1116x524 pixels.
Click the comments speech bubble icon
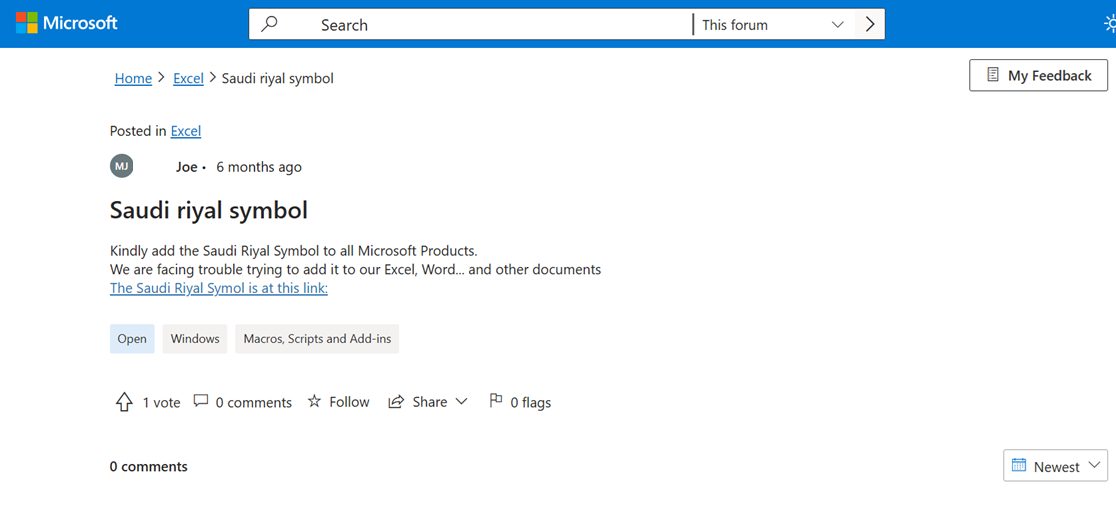pyautogui.click(x=201, y=401)
